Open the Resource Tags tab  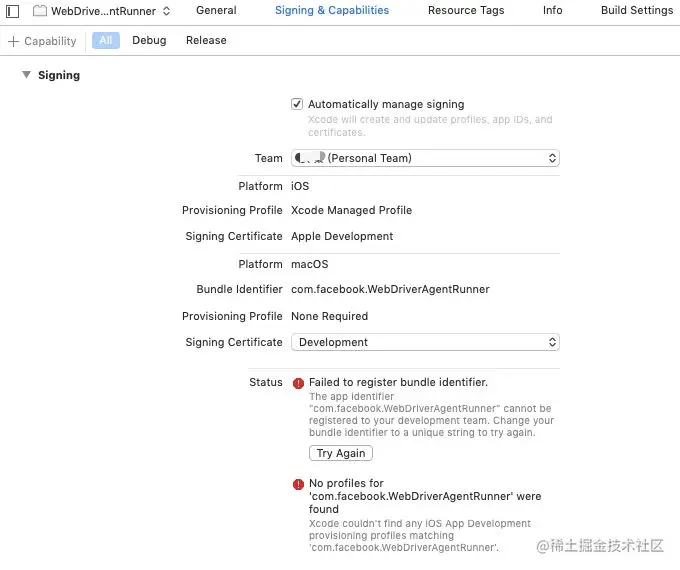point(466,10)
